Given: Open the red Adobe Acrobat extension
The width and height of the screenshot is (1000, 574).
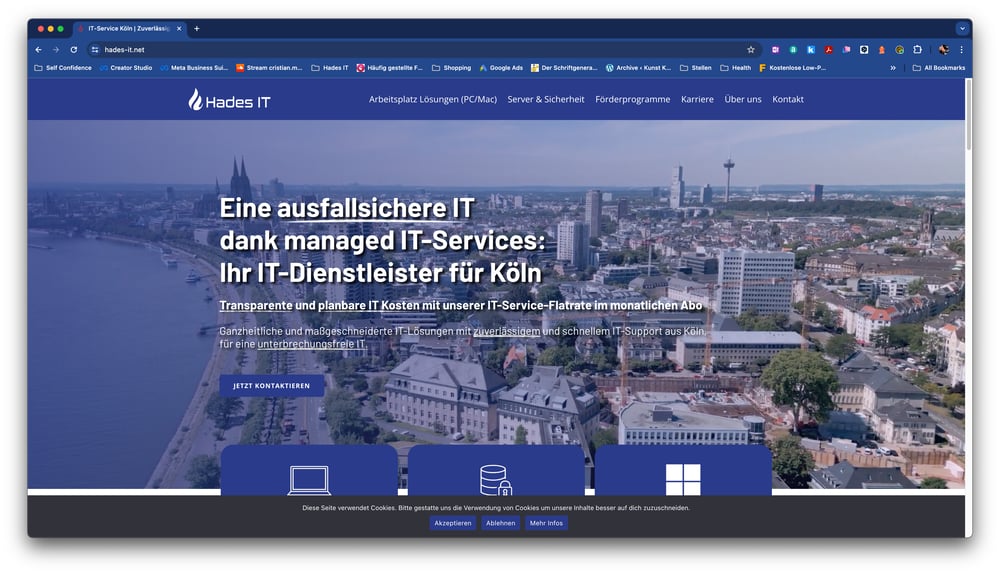Looking at the screenshot, I should 828,50.
